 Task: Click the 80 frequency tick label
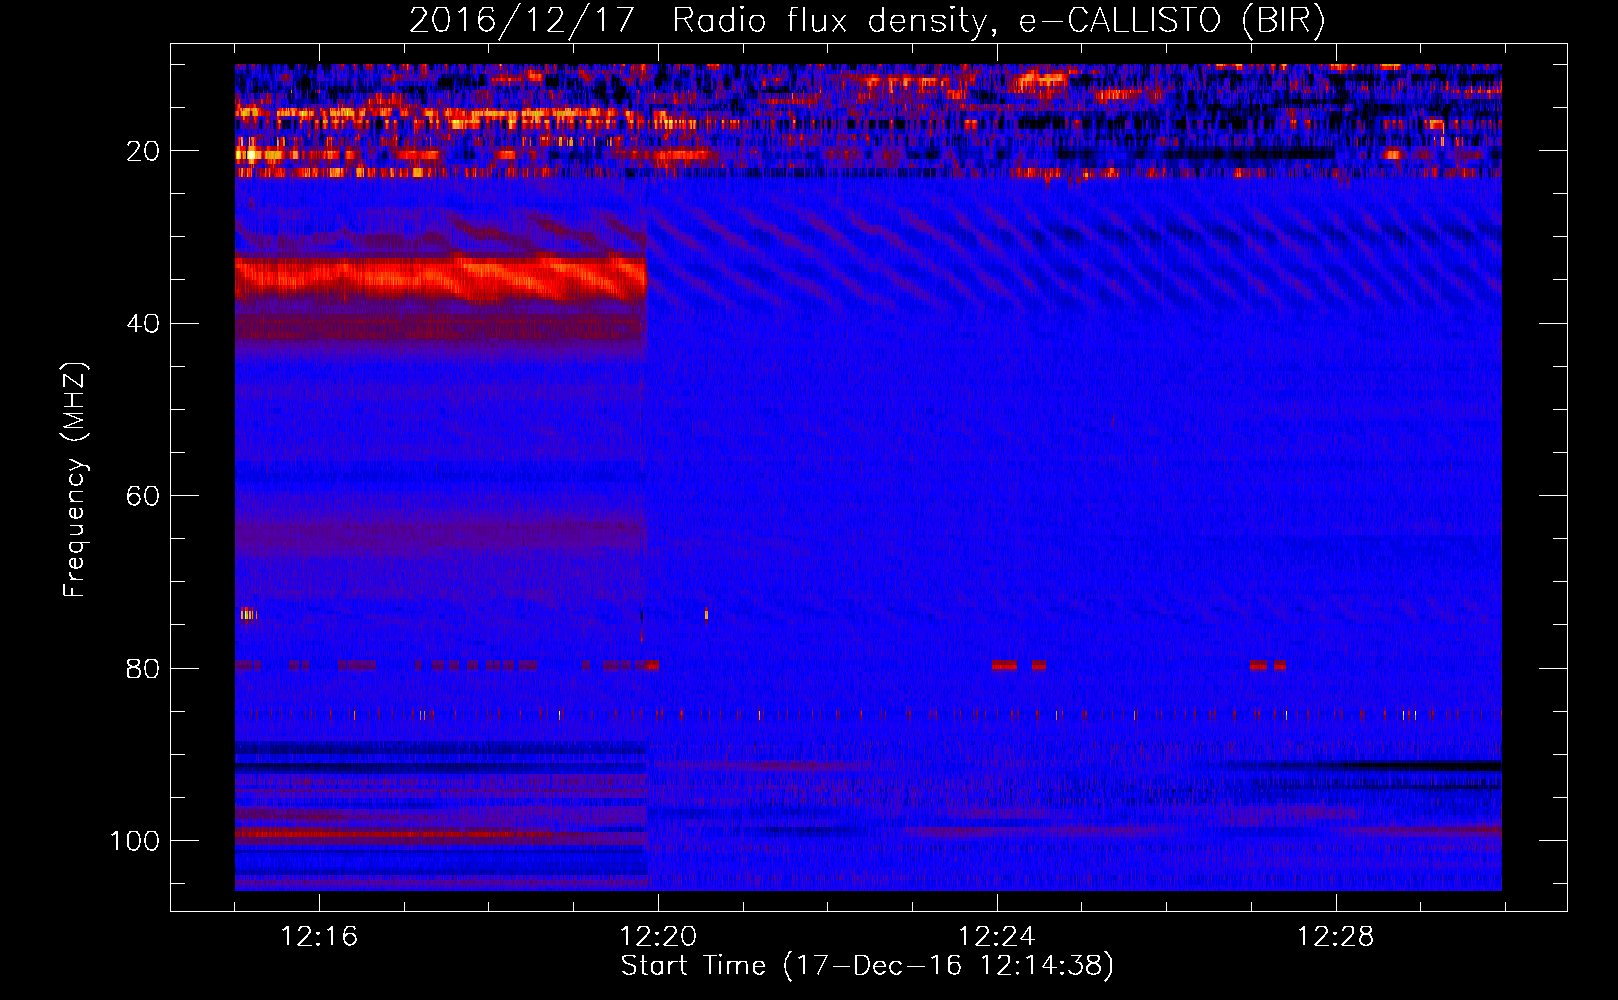click(143, 669)
